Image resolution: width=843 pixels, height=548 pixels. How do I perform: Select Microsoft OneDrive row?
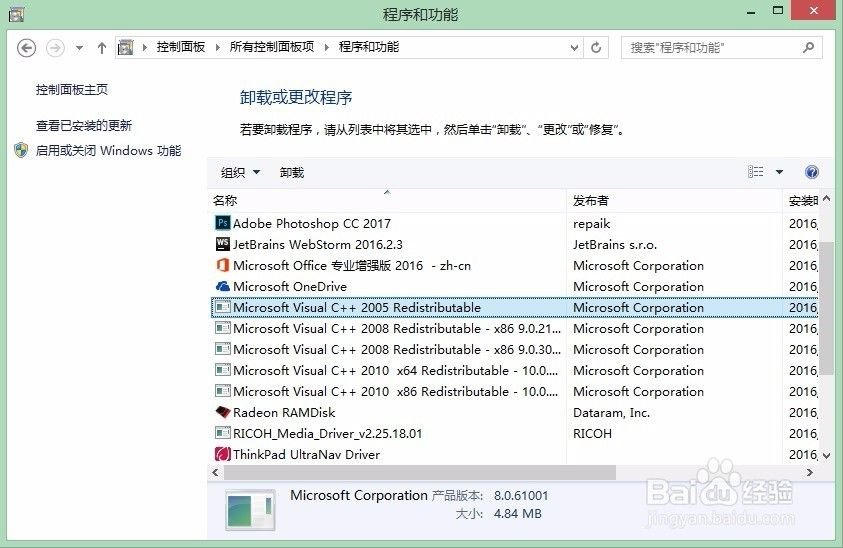click(x=515, y=286)
